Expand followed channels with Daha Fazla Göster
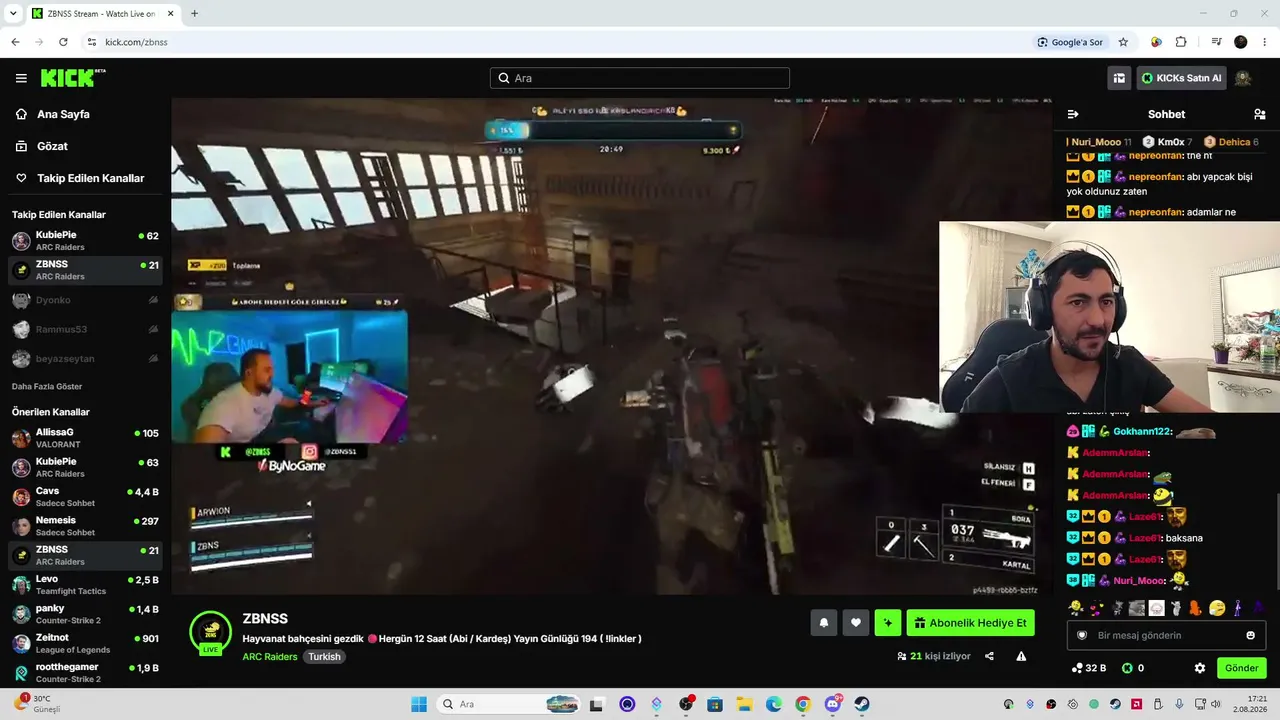Screen dimensions: 1280x720 click(47, 386)
